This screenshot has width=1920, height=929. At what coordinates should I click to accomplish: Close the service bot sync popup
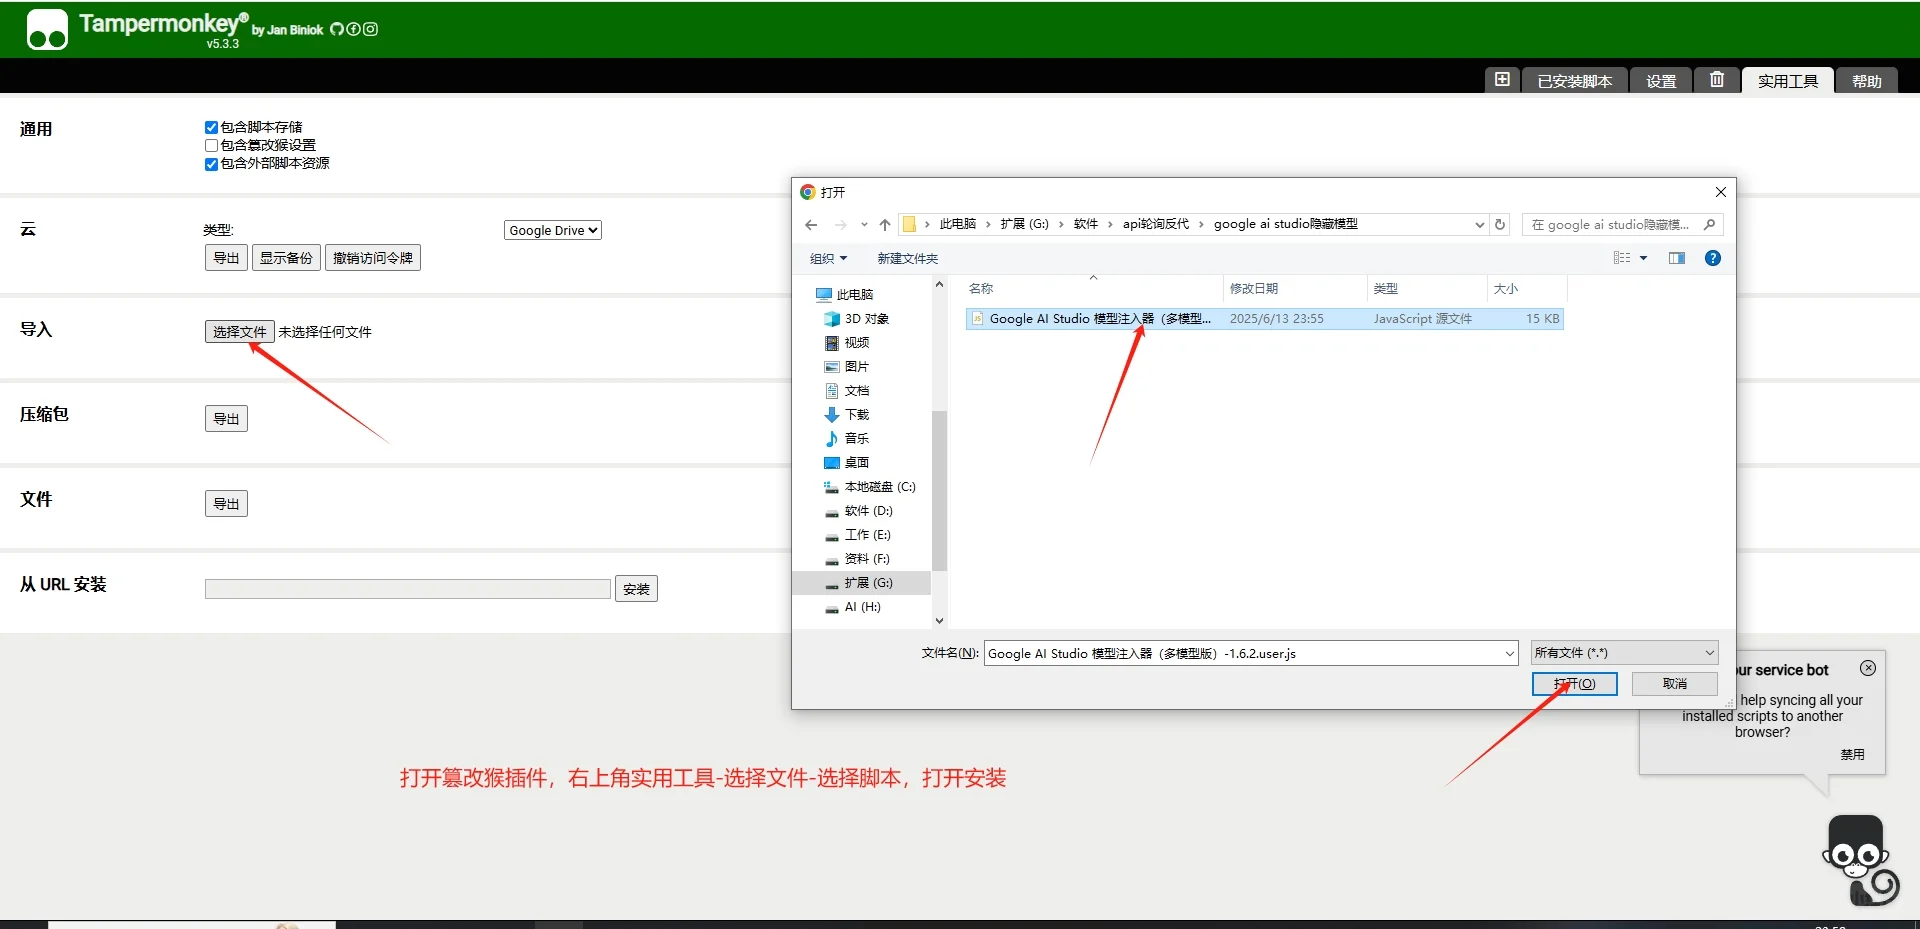pyautogui.click(x=1868, y=668)
